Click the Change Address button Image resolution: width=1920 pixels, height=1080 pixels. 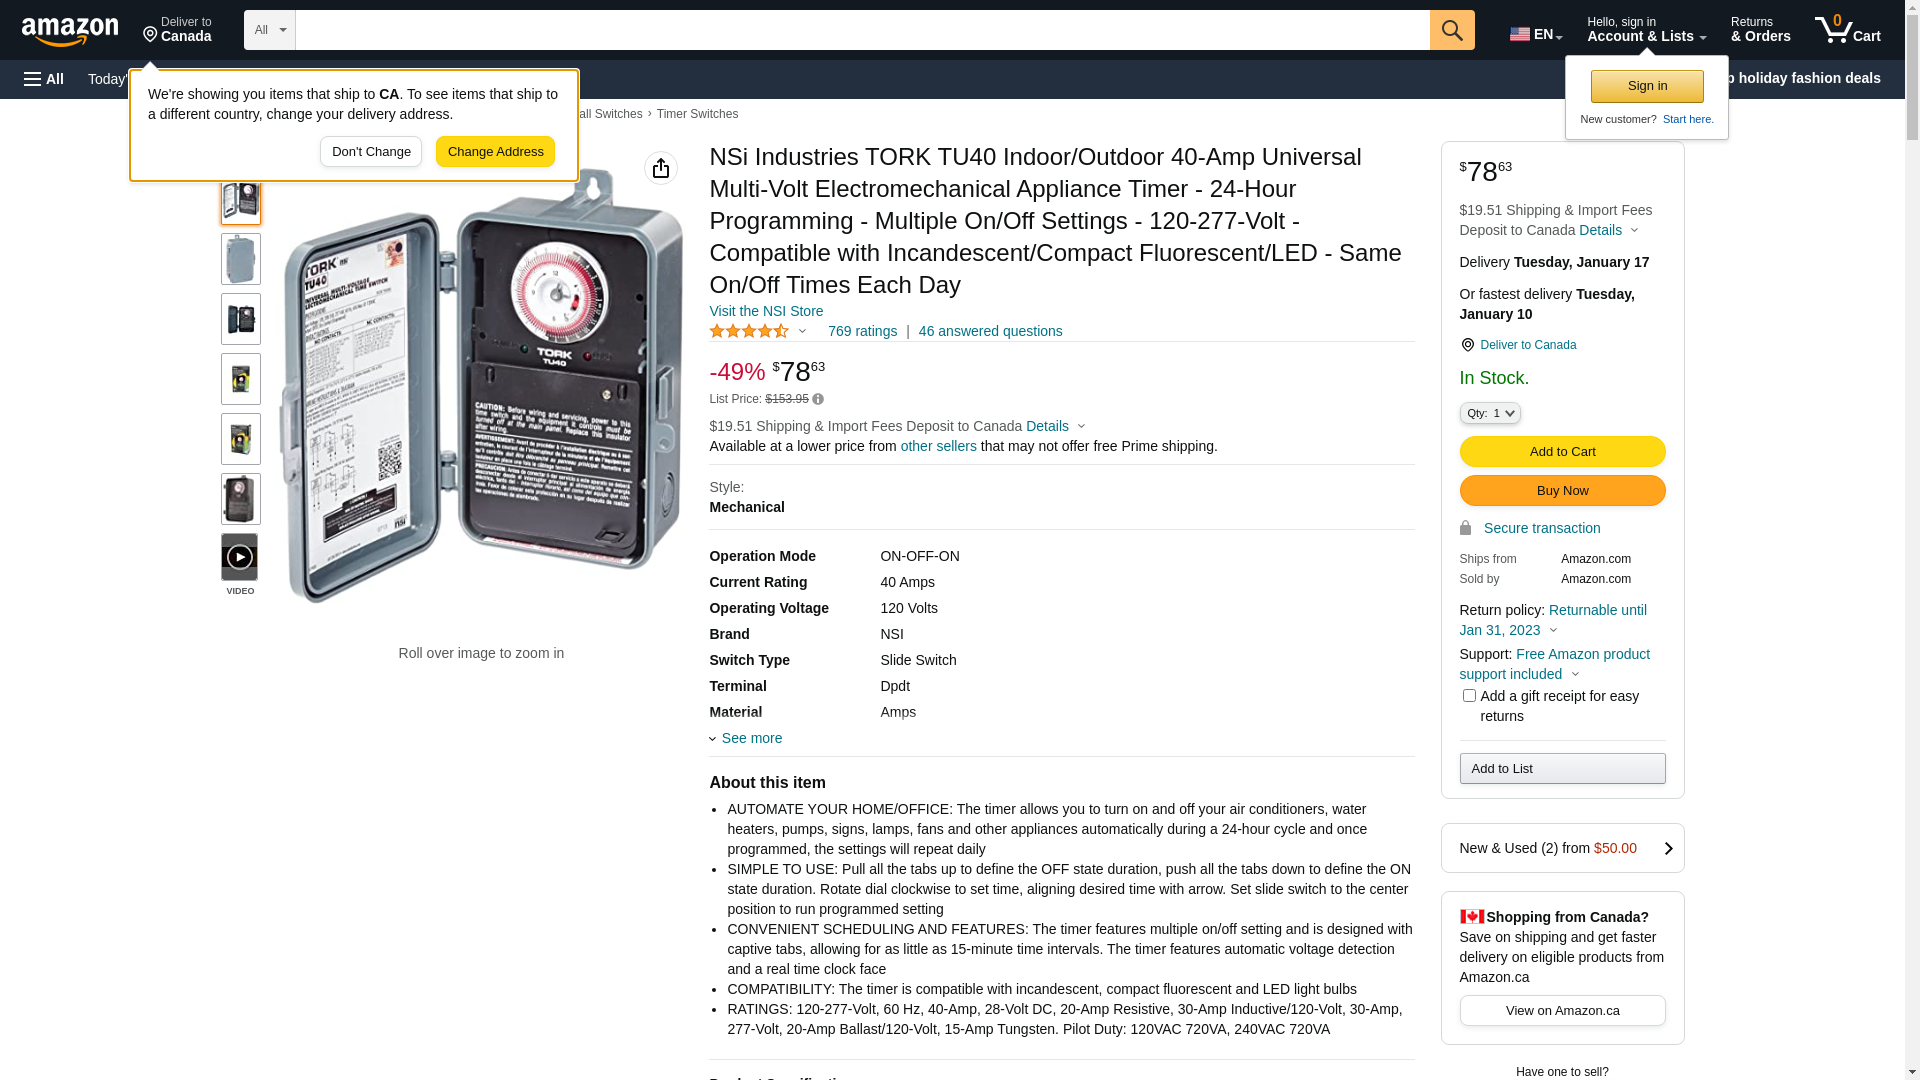[x=495, y=152]
